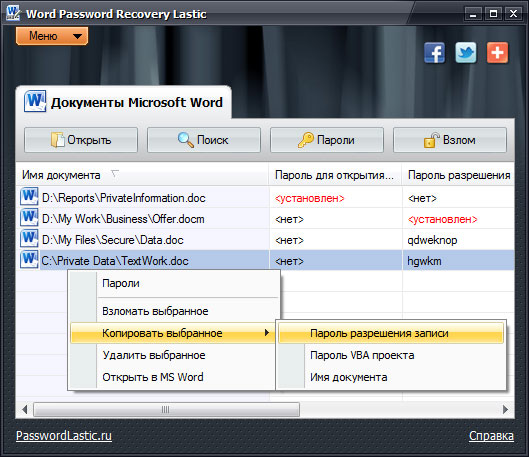Click the horizontal scrollbar right arrow
Viewport: 529px width, 457px height.
pos(505,409)
